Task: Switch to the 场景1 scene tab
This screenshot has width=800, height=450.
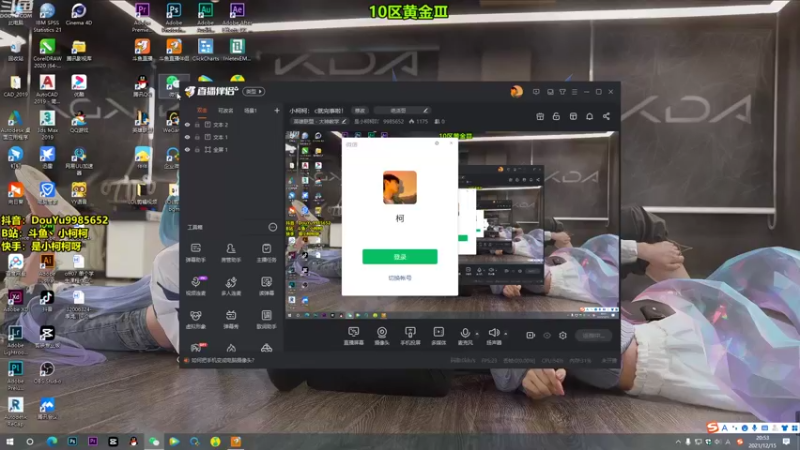Action: coord(250,110)
